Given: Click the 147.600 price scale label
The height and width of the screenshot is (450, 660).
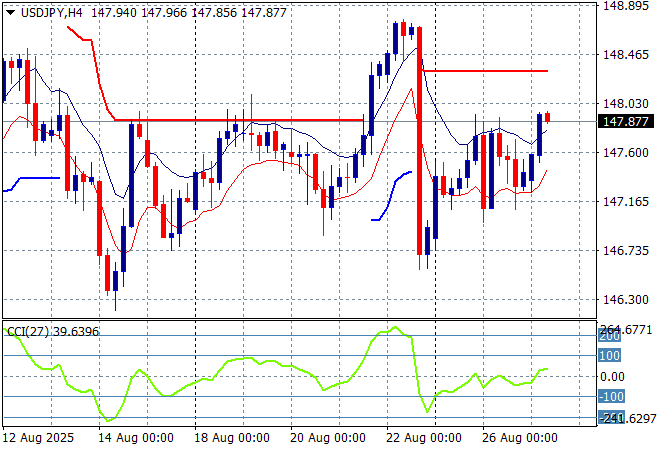Looking at the screenshot, I should [625, 152].
